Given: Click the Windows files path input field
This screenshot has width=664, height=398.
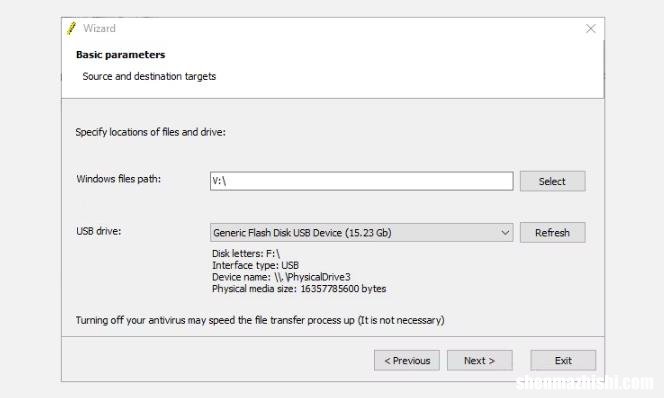Looking at the screenshot, I should tap(361, 181).
